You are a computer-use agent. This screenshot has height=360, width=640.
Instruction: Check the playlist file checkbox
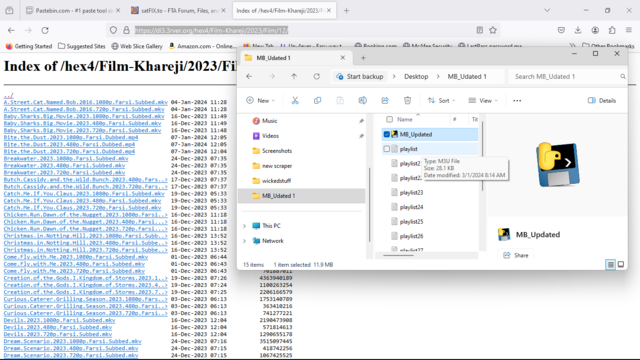387,149
